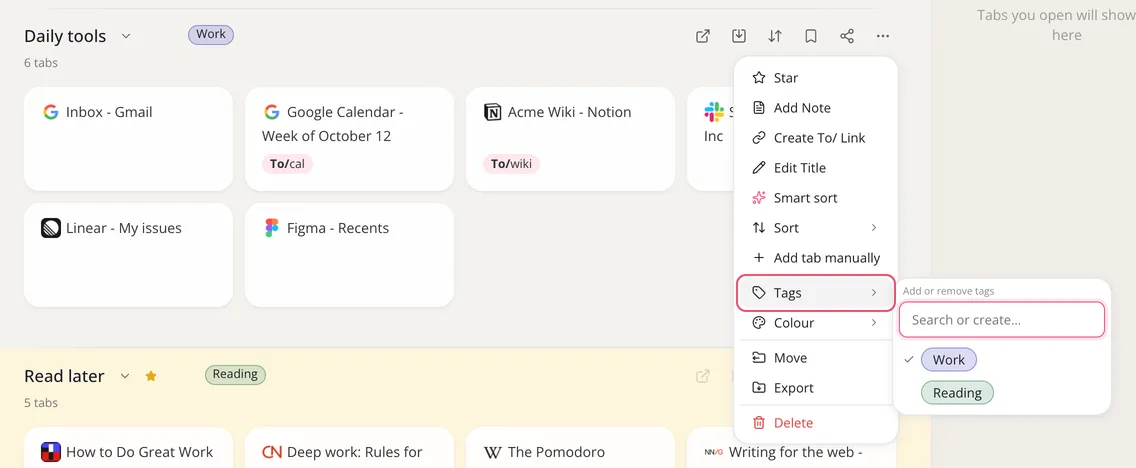Click the Linear icon on the My issues card
Screen dimensions: 1136x468
pyautogui.click(x=51, y=228)
